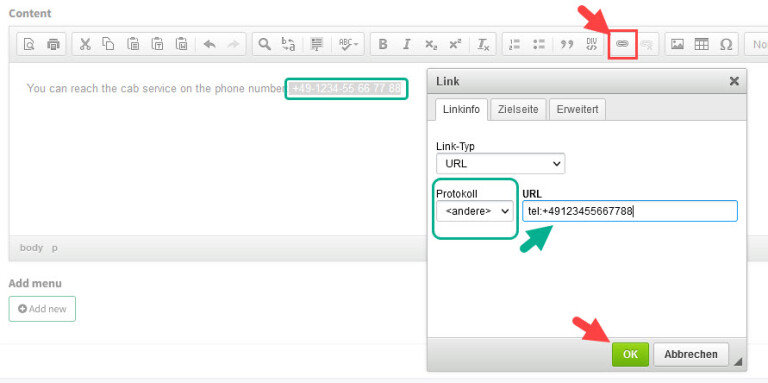Insert a bulleted list
768x383 pixels.
pos(539,45)
